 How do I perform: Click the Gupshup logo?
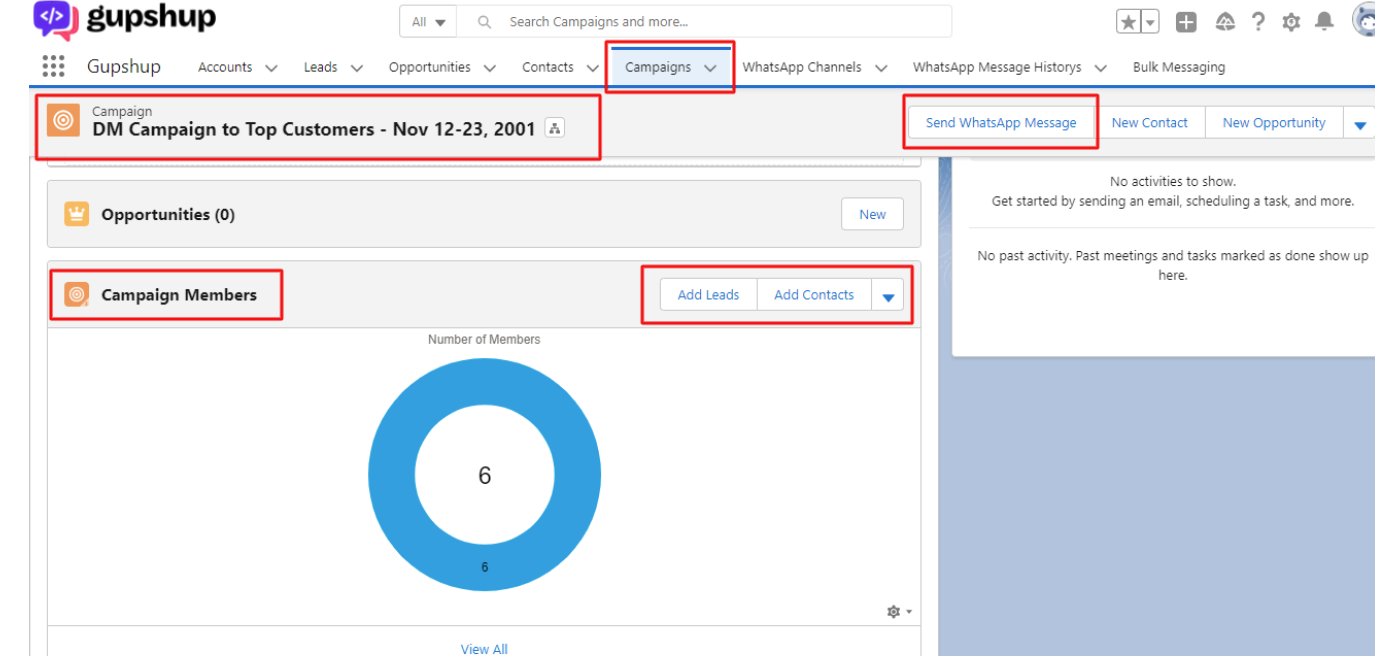[x=125, y=19]
